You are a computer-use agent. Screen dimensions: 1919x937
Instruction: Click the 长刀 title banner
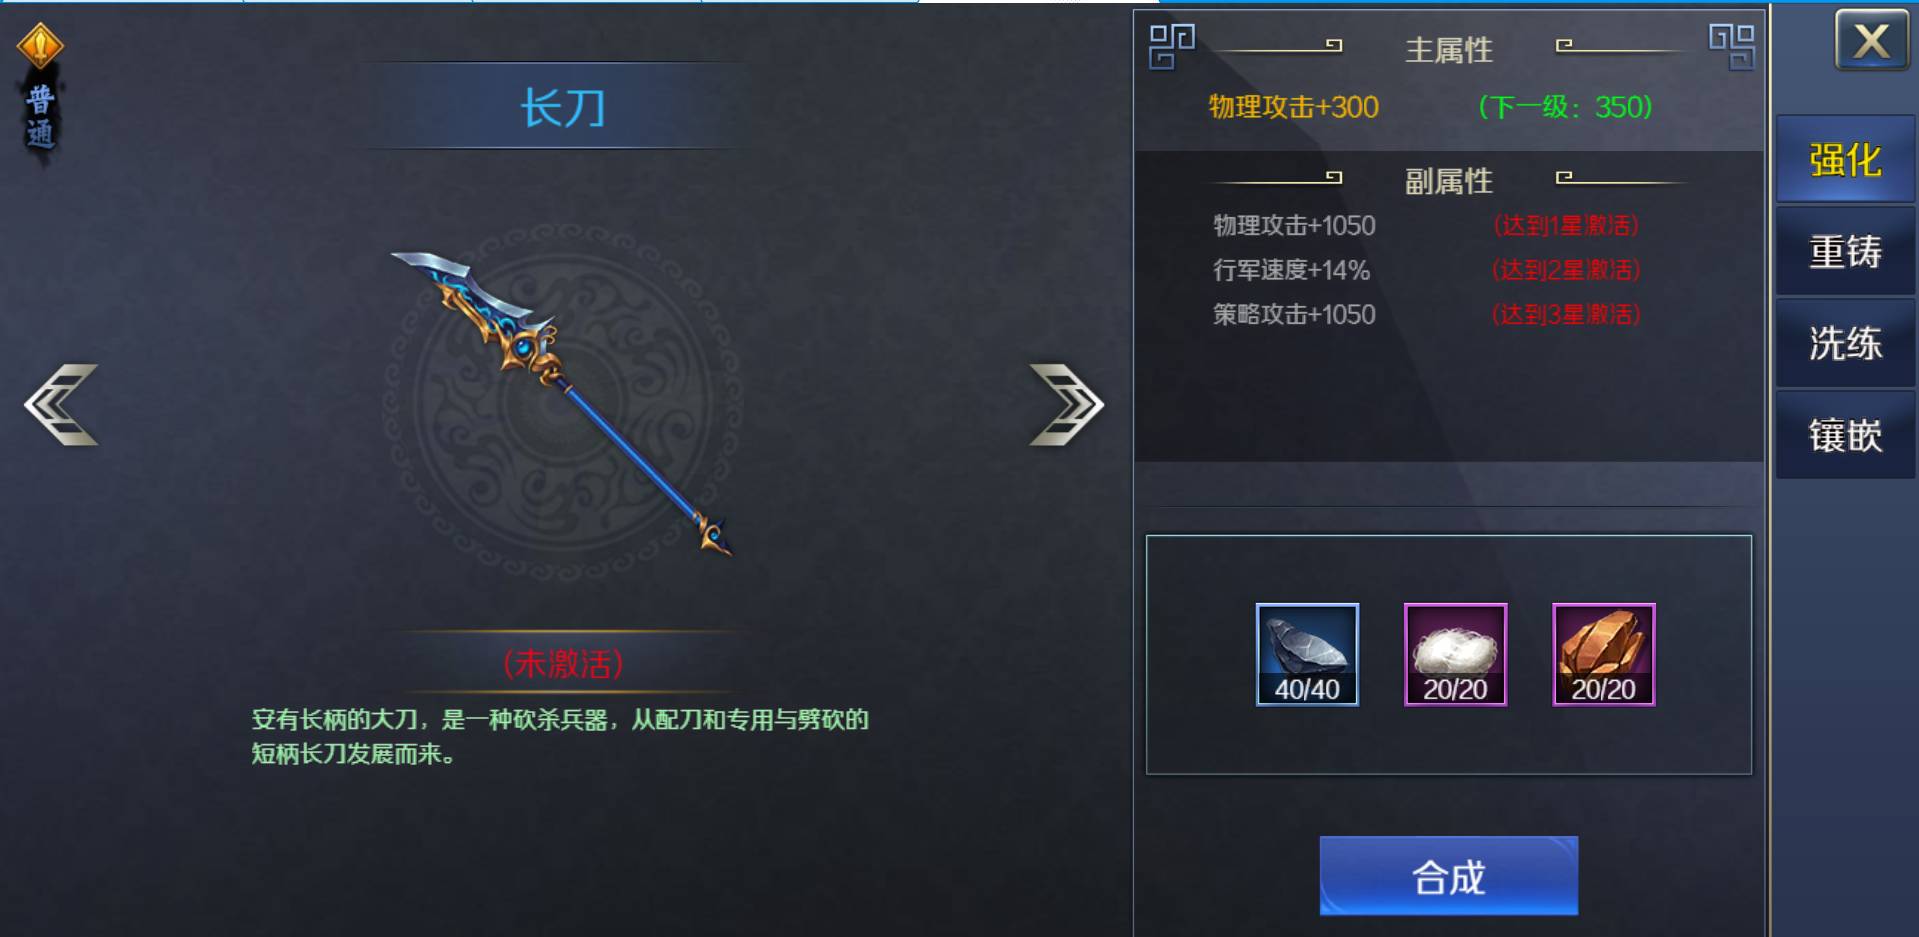pyautogui.click(x=562, y=107)
